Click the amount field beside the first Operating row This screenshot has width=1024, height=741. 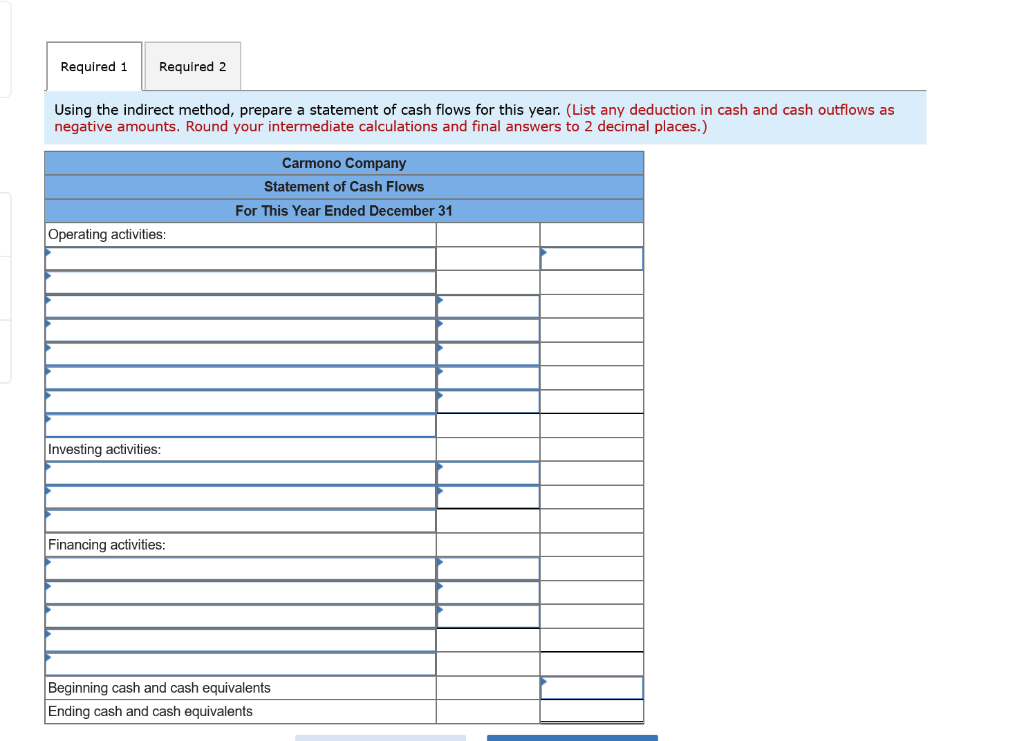(591, 258)
